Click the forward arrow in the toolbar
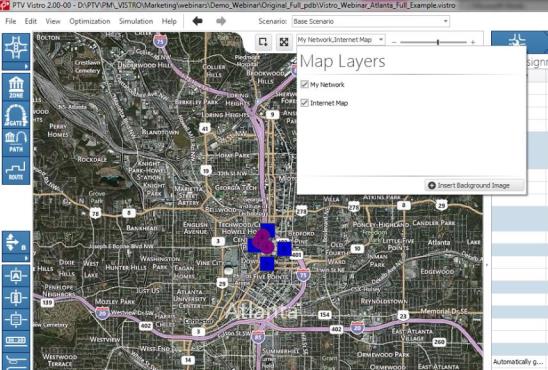548x370 pixels. (x=221, y=21)
